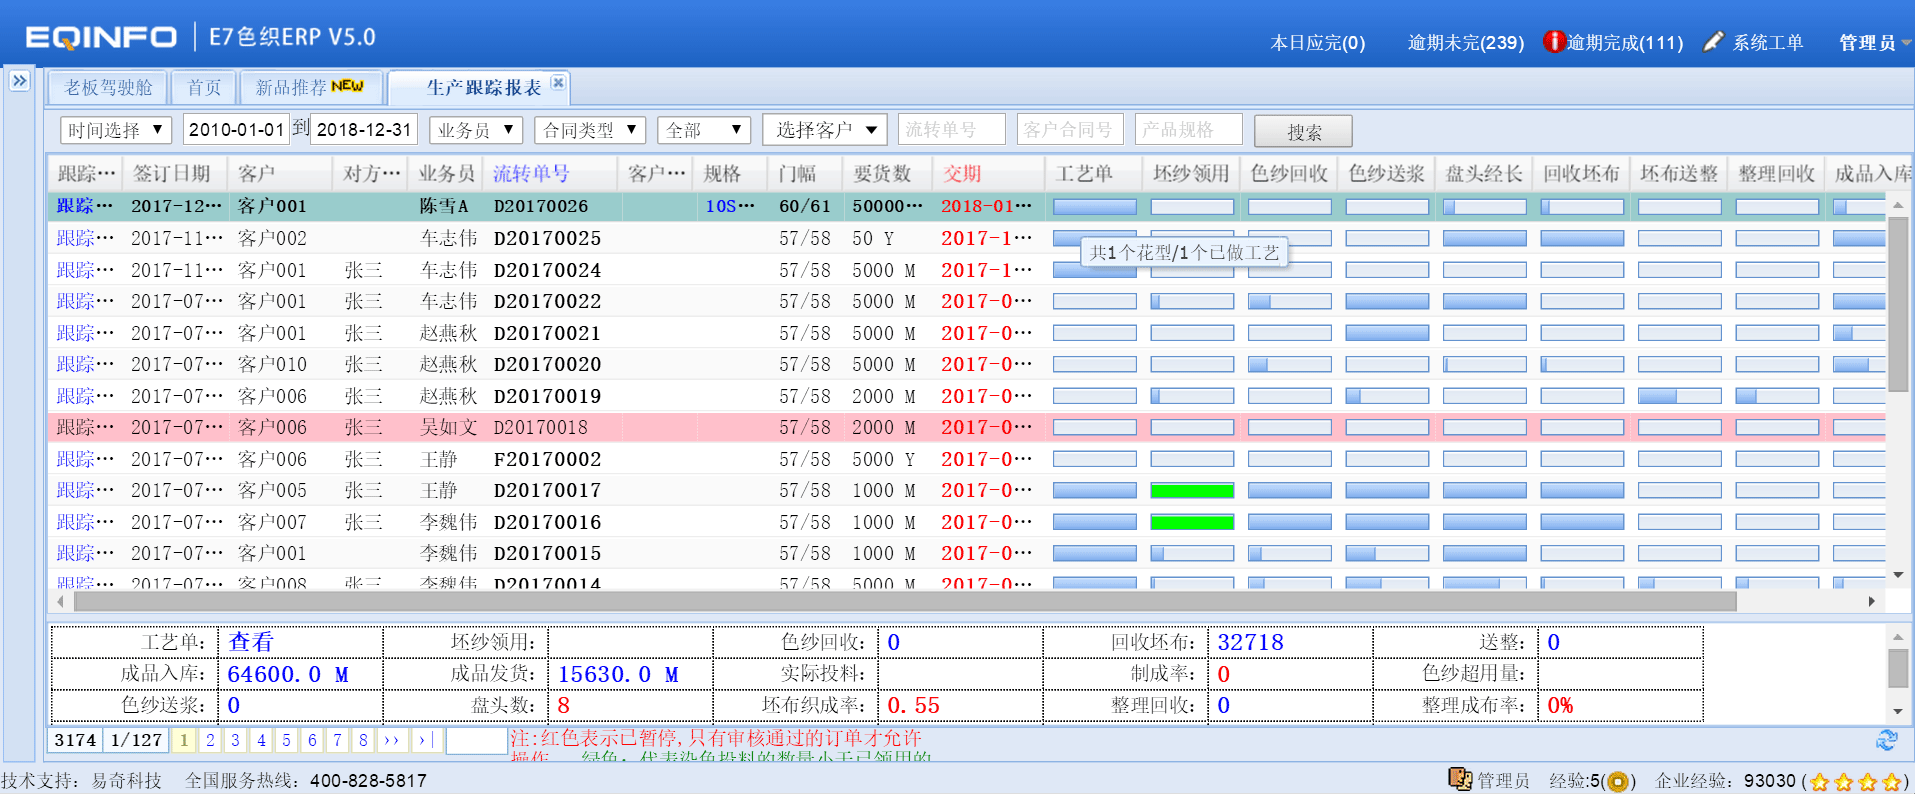This screenshot has height=794, width=1915.
Task: Click the 搜索 button
Action: point(1303,132)
